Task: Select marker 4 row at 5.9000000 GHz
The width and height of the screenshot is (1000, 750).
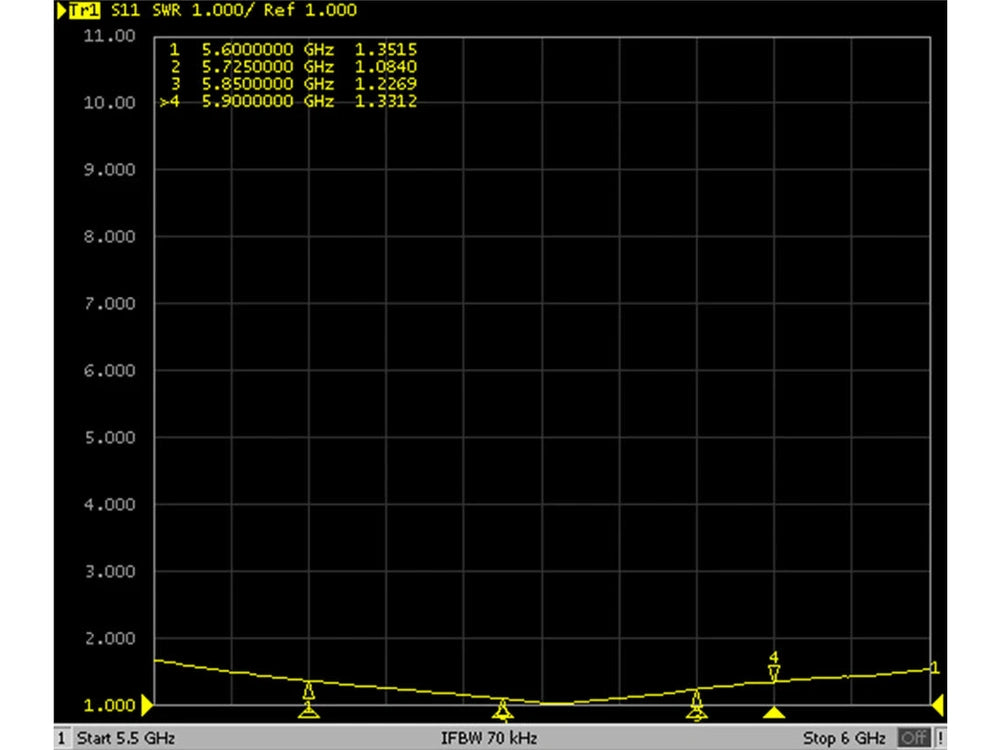Action: (x=290, y=102)
